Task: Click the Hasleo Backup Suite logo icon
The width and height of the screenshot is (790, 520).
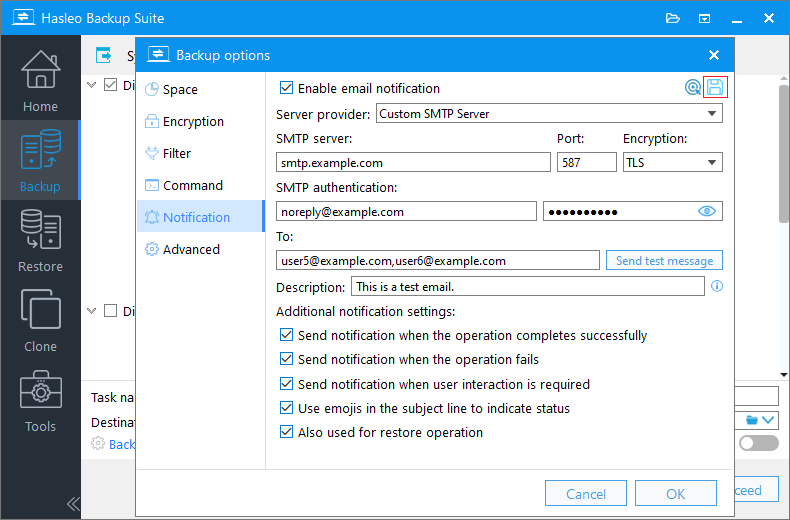Action: coord(23,17)
